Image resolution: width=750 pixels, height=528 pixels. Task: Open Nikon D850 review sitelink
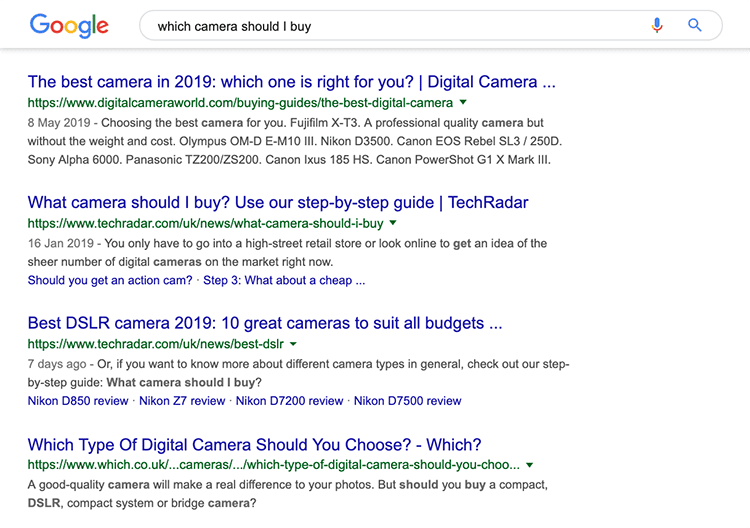(78, 401)
